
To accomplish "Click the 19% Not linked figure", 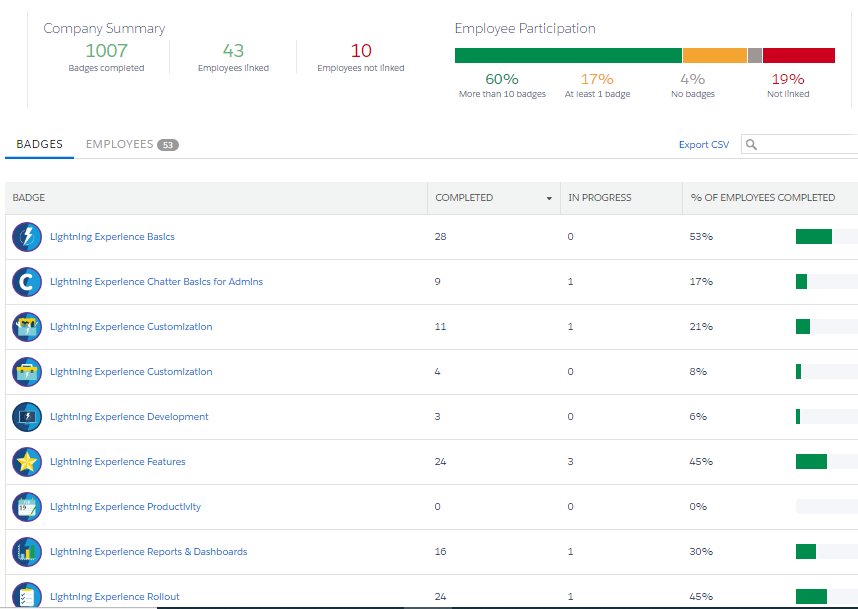I will pyautogui.click(x=788, y=79).
